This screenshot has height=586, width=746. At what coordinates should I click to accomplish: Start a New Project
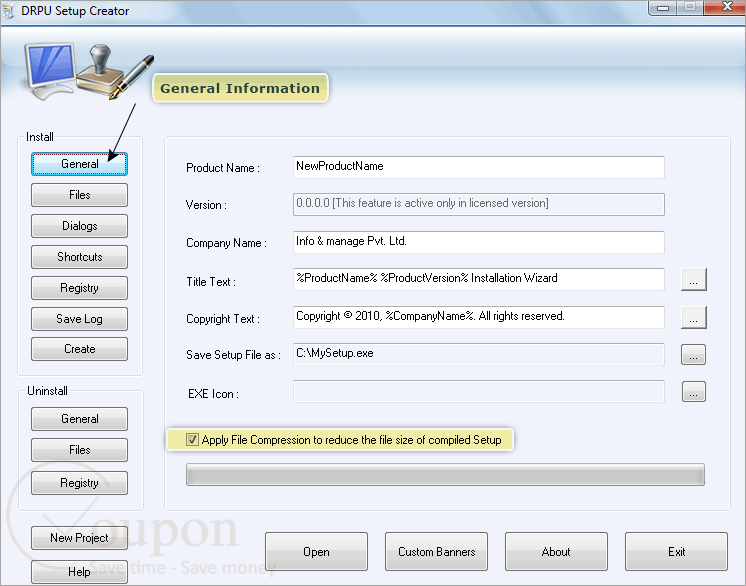point(79,538)
